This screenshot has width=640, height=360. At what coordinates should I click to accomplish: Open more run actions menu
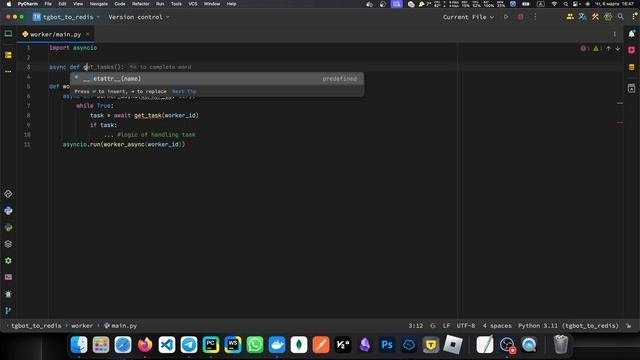(x=535, y=17)
